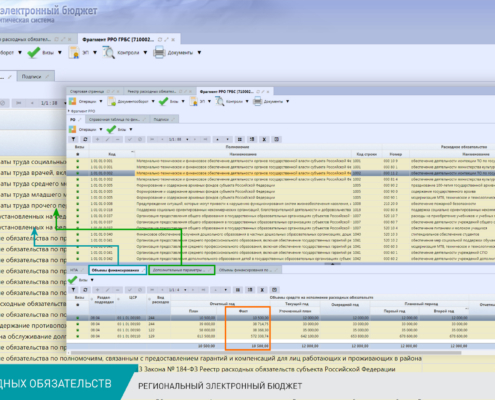Switch to the НПА tab
Screen dimensions: 495x400
coord(74,270)
